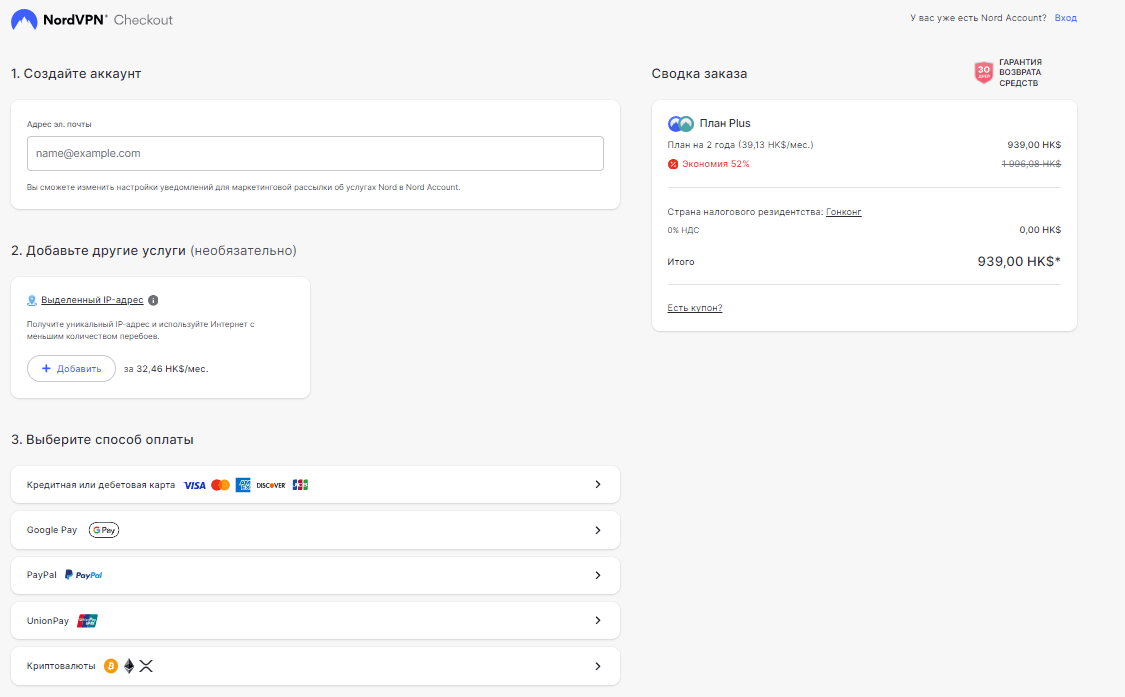Expand the Google Pay payment chevron
The image size is (1125, 697).
click(x=598, y=530)
